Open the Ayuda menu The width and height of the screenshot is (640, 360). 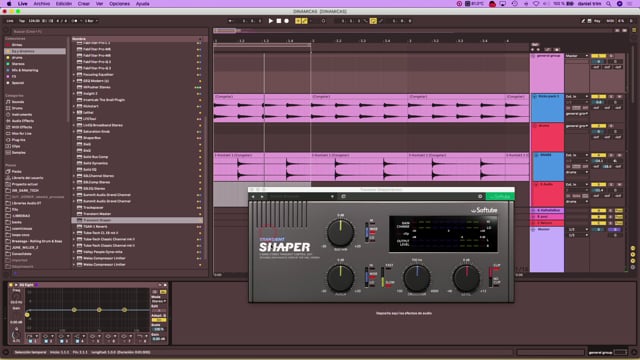pos(142,4)
